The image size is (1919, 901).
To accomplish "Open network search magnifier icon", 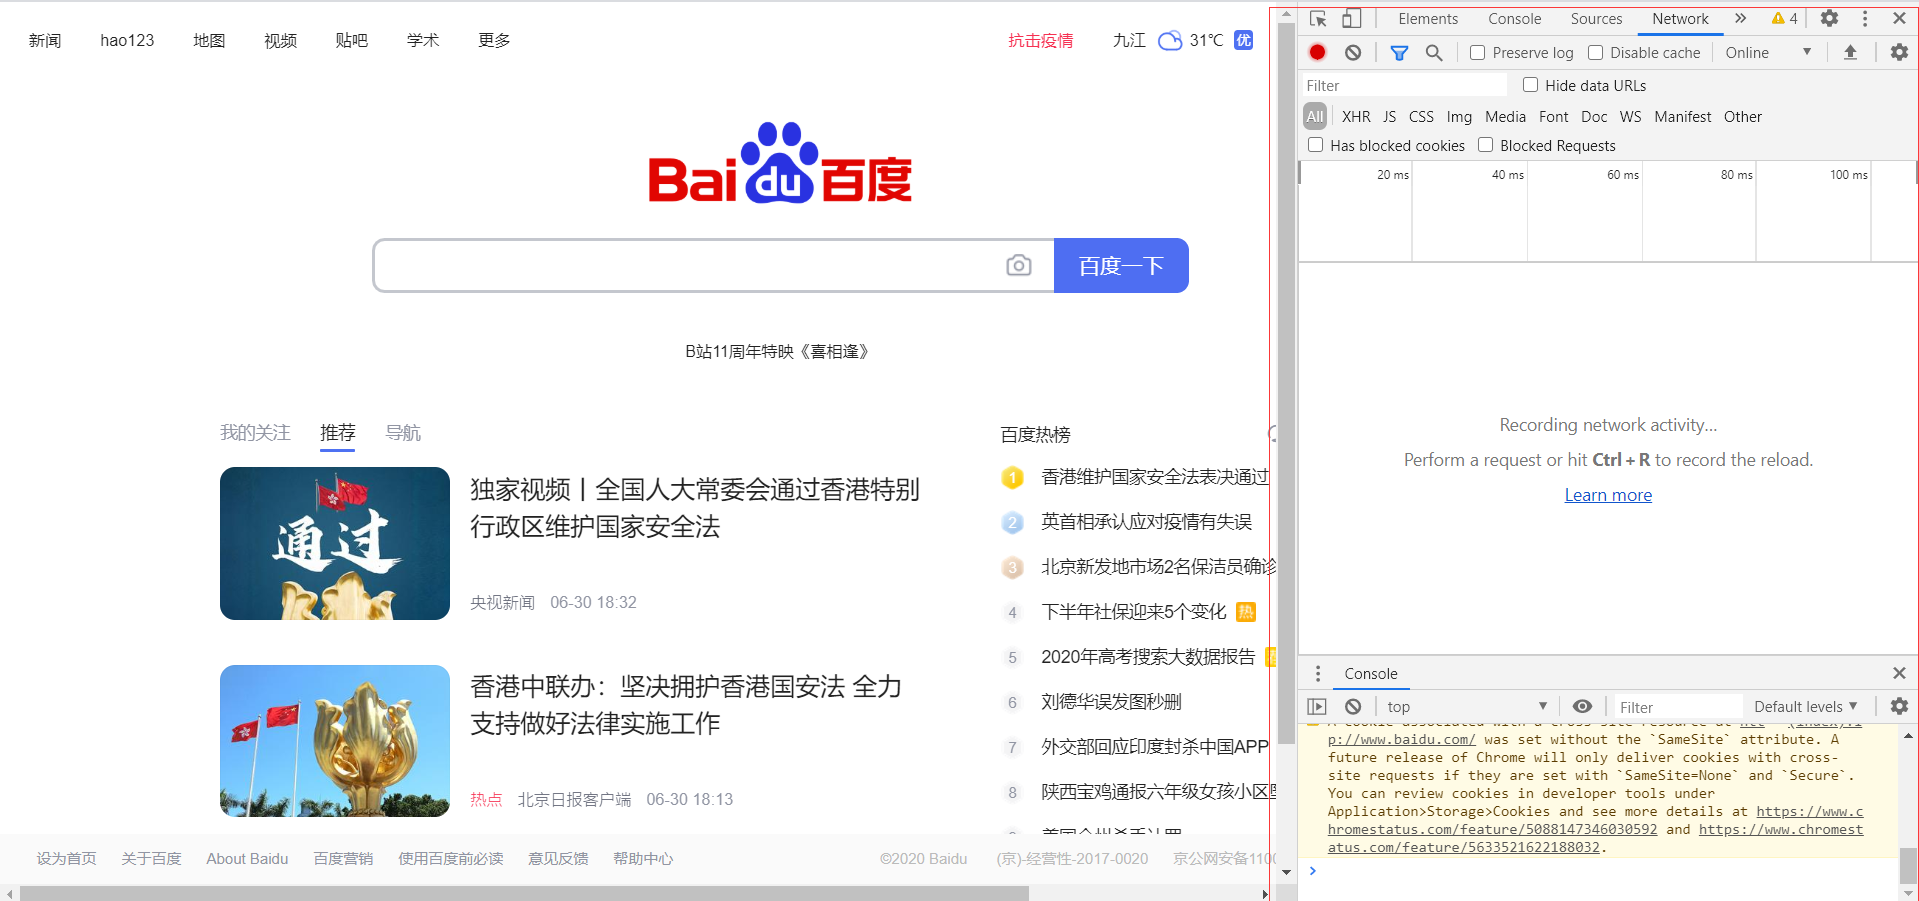I will tap(1433, 53).
